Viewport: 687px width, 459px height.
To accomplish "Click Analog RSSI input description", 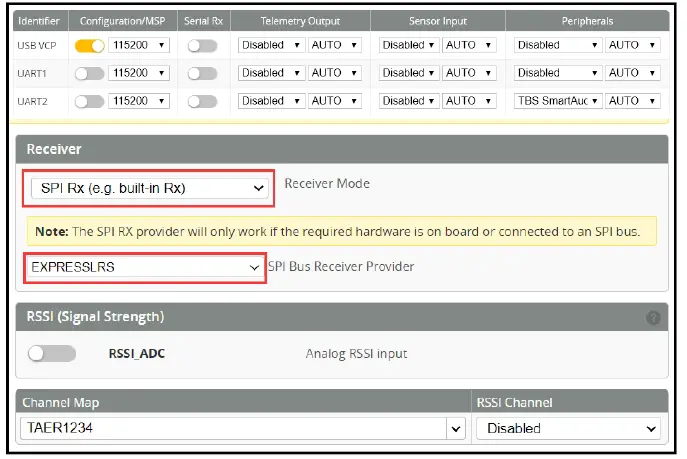I will pyautogui.click(x=356, y=353).
